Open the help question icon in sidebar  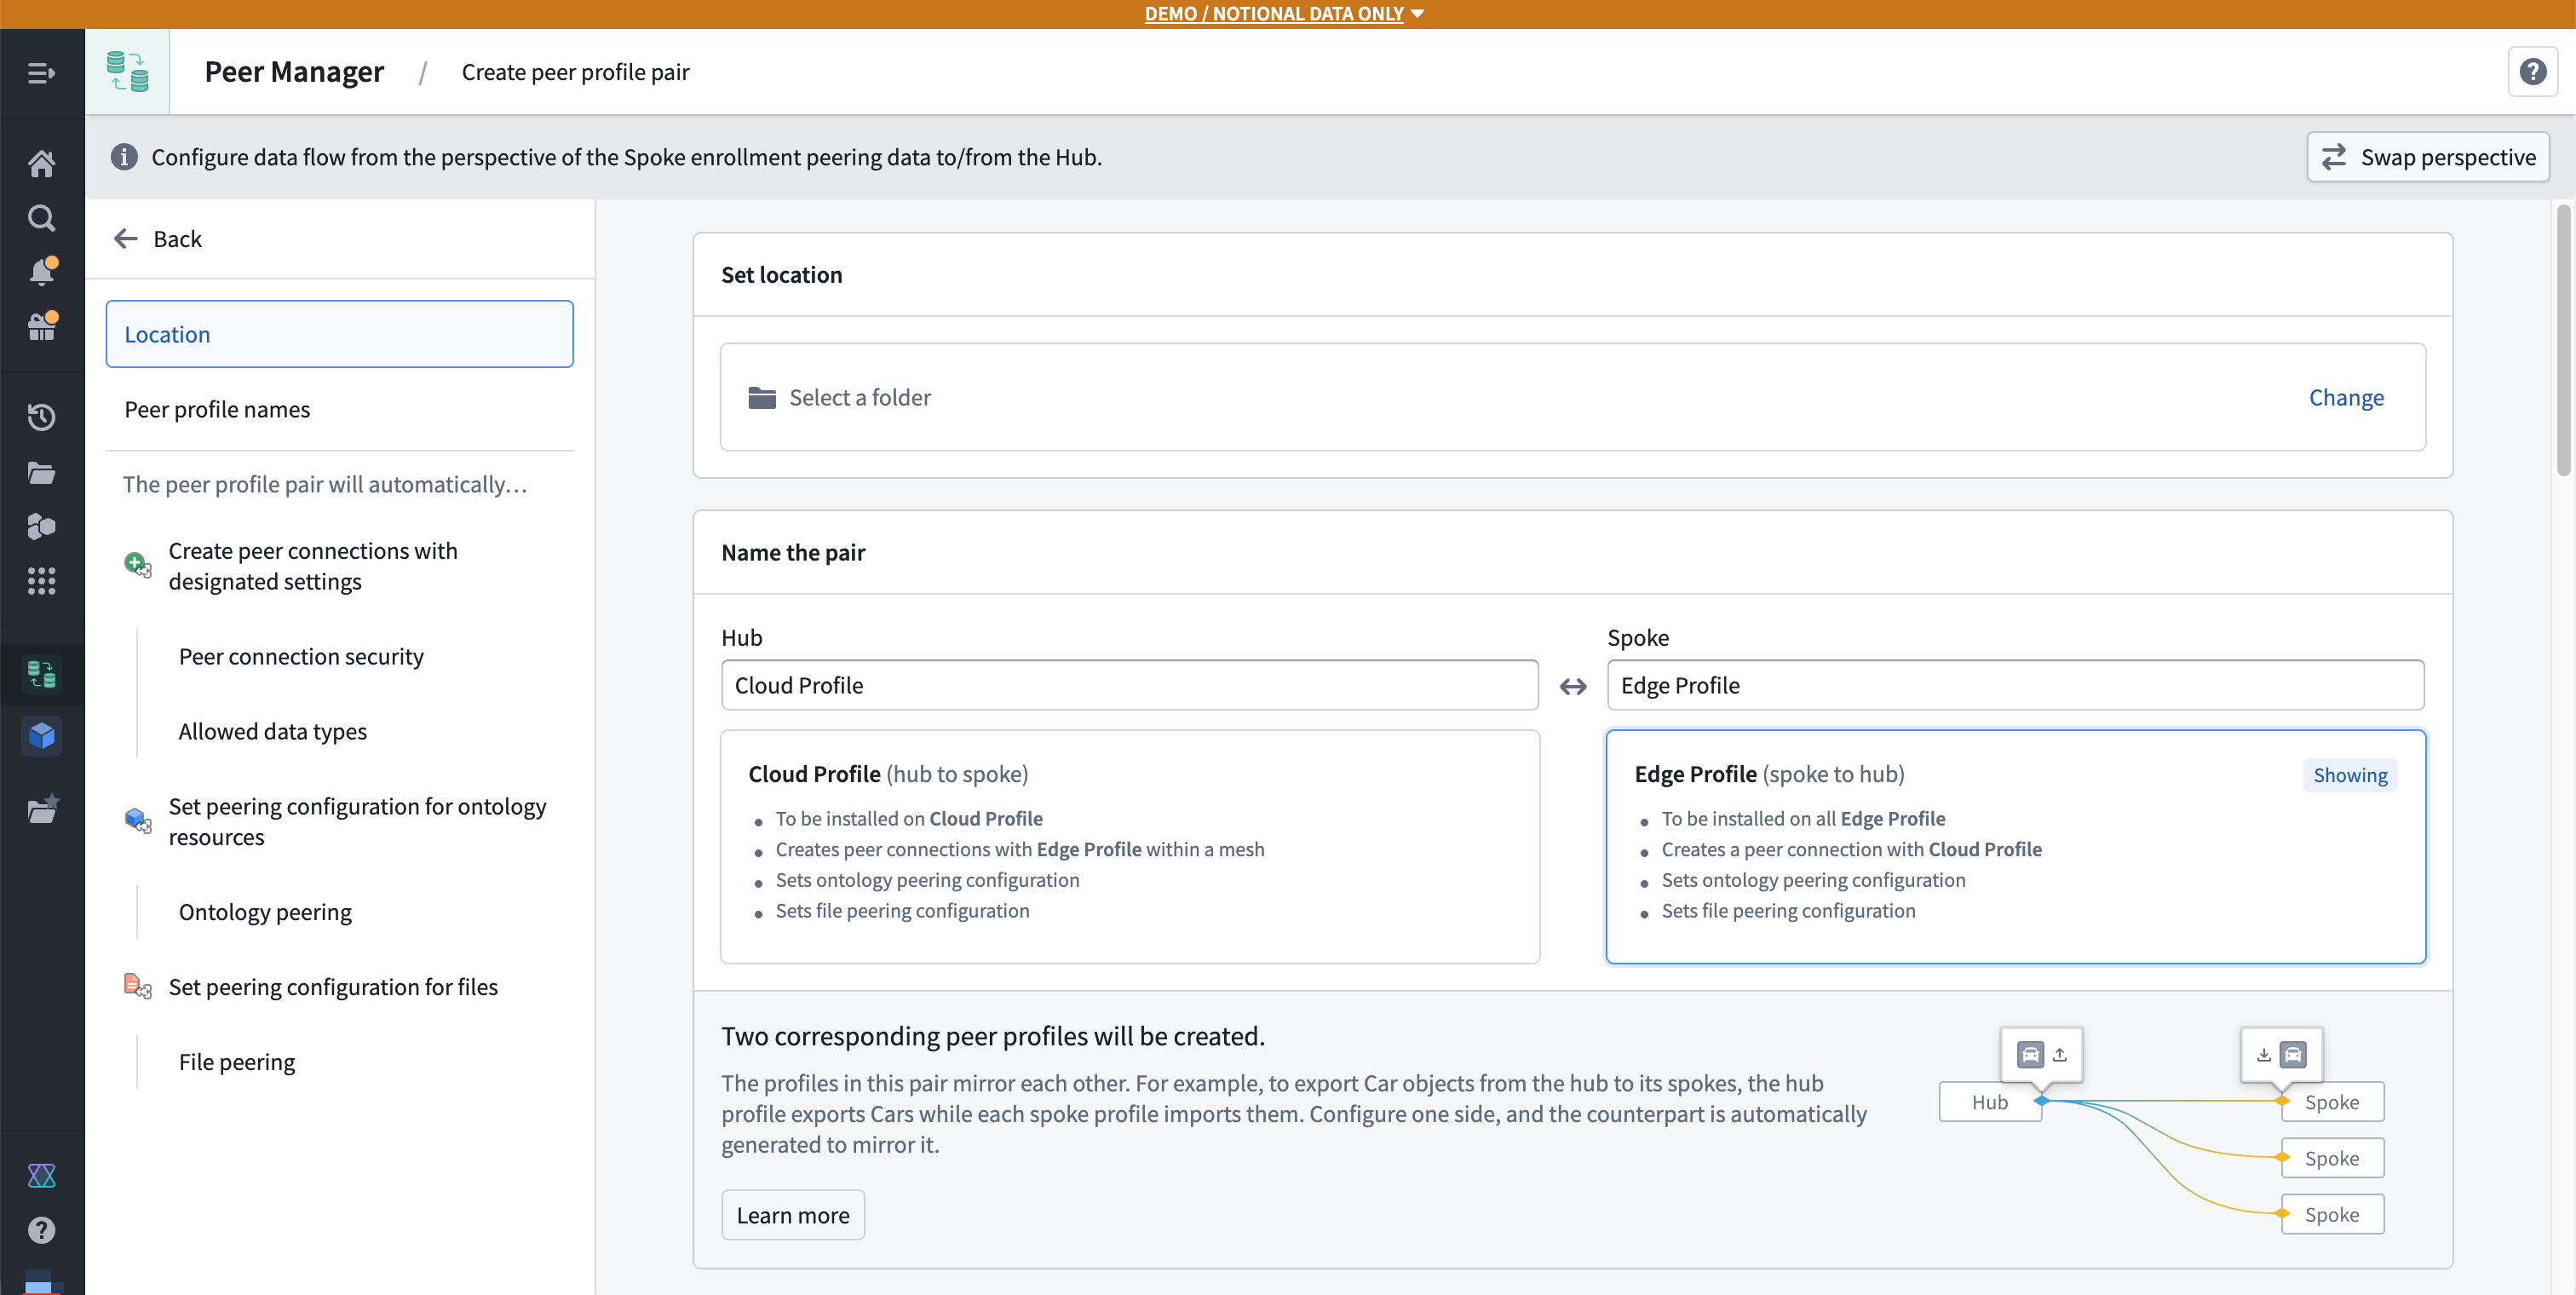(x=41, y=1230)
